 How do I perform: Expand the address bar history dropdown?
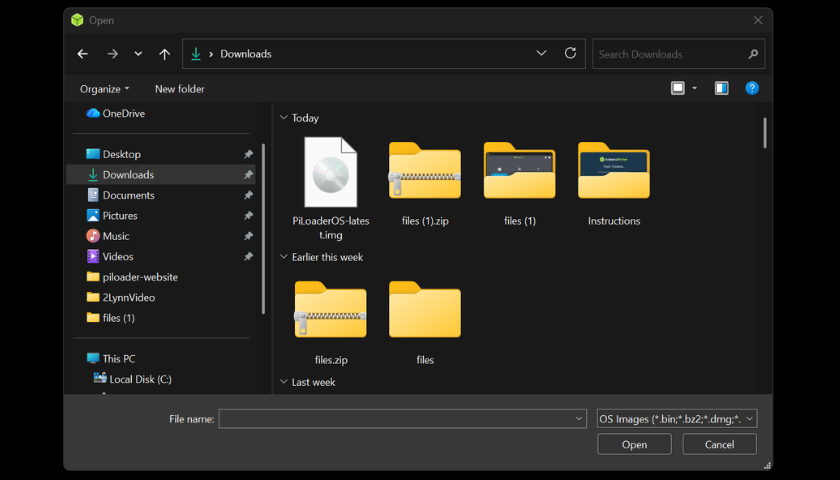point(541,53)
